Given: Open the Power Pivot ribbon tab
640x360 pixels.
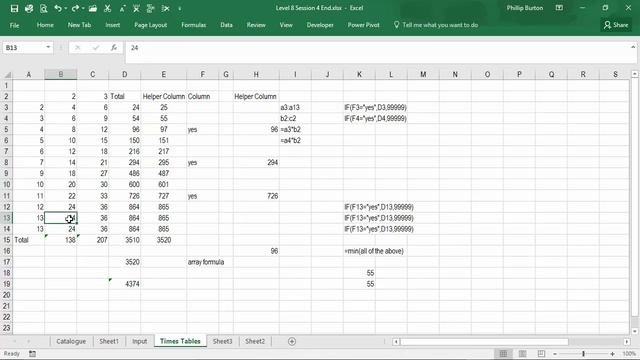Looking at the screenshot, I should tap(363, 25).
